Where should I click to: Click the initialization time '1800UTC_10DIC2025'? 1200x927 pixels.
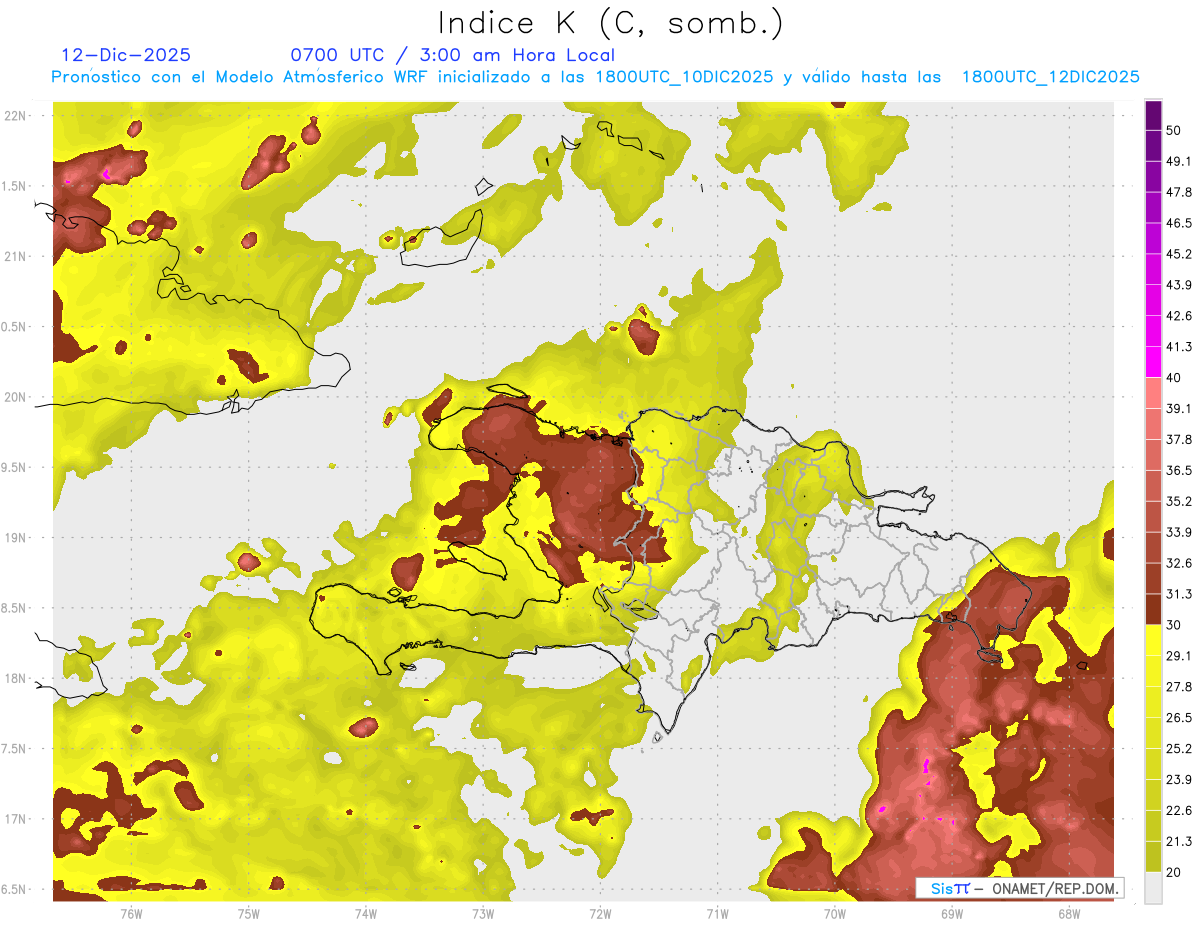coord(684,77)
